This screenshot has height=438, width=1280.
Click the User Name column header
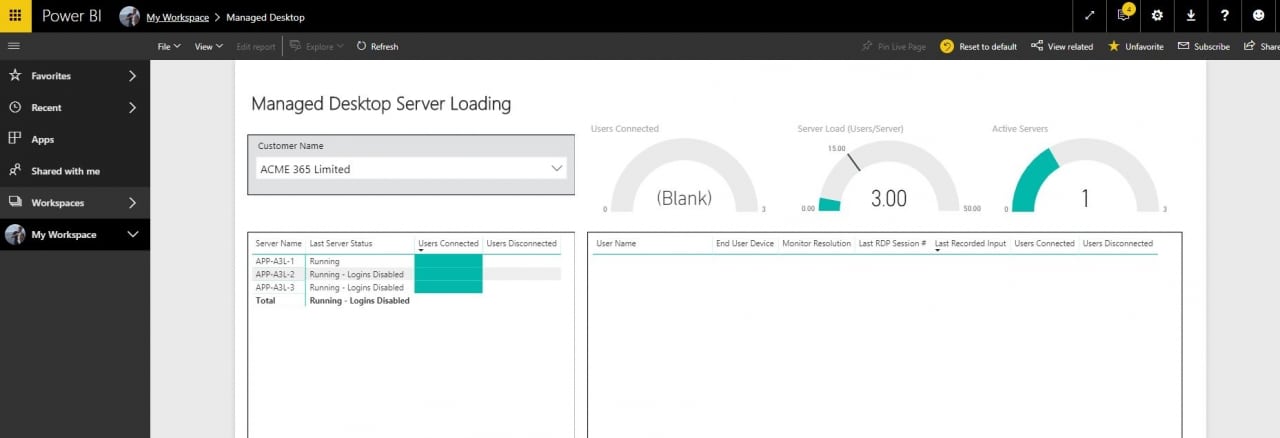pyautogui.click(x=616, y=244)
